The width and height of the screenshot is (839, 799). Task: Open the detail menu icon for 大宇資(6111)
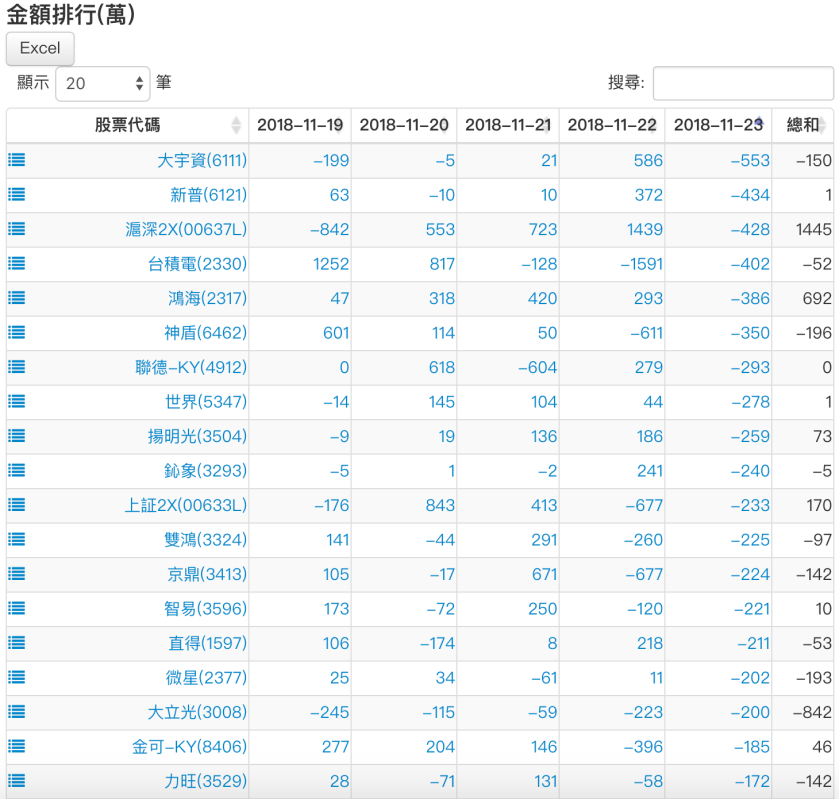click(16, 160)
